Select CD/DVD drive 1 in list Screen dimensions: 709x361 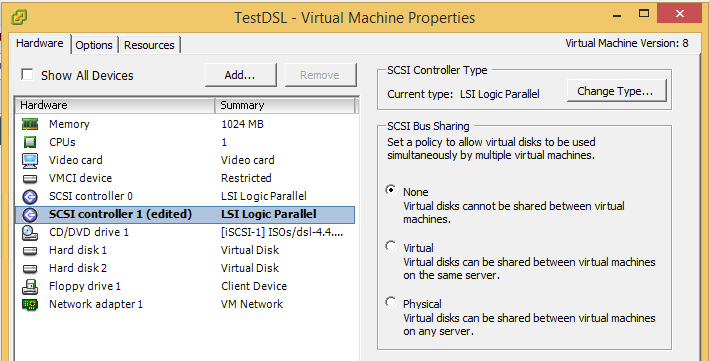(x=185, y=233)
